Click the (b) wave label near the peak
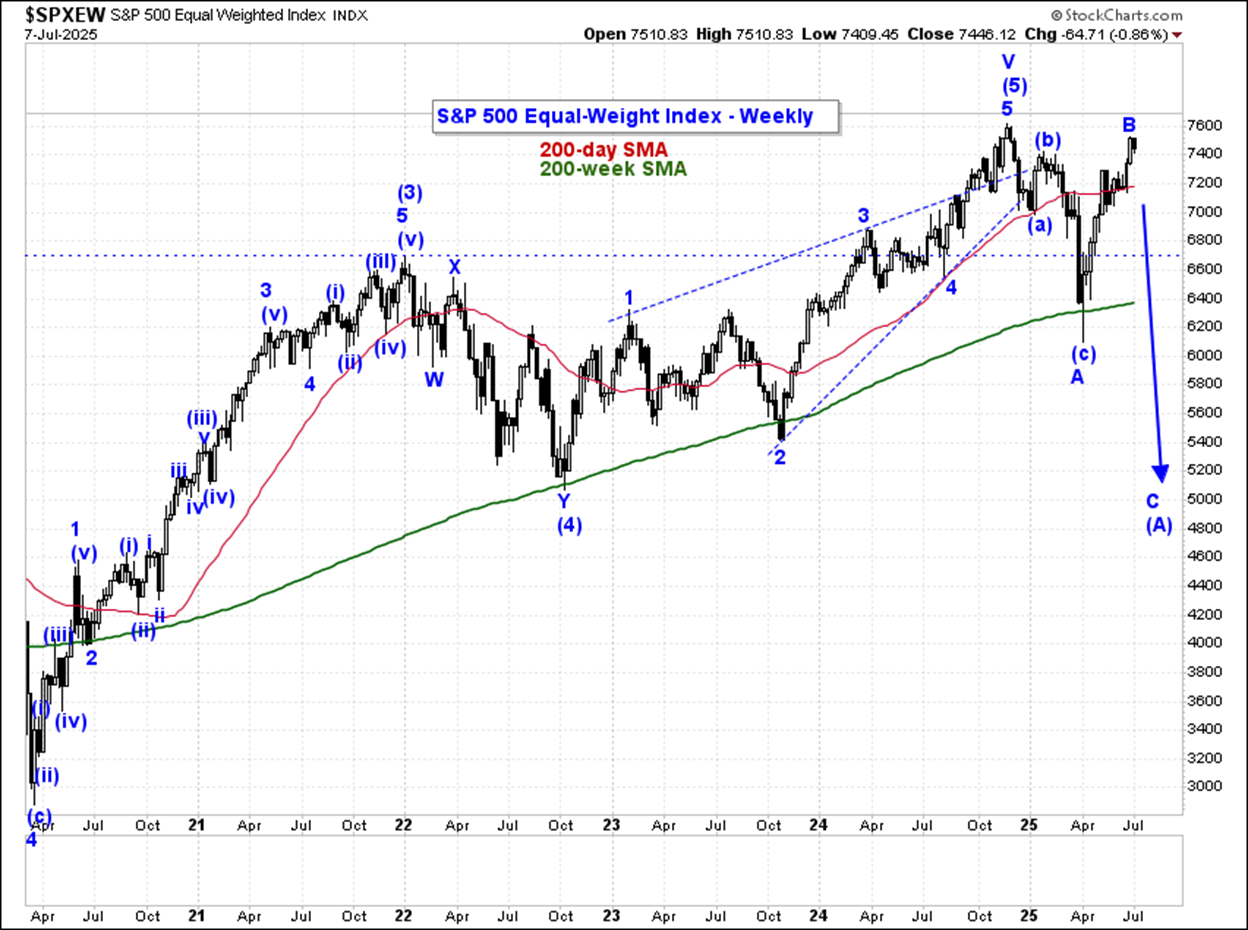 [1047, 139]
